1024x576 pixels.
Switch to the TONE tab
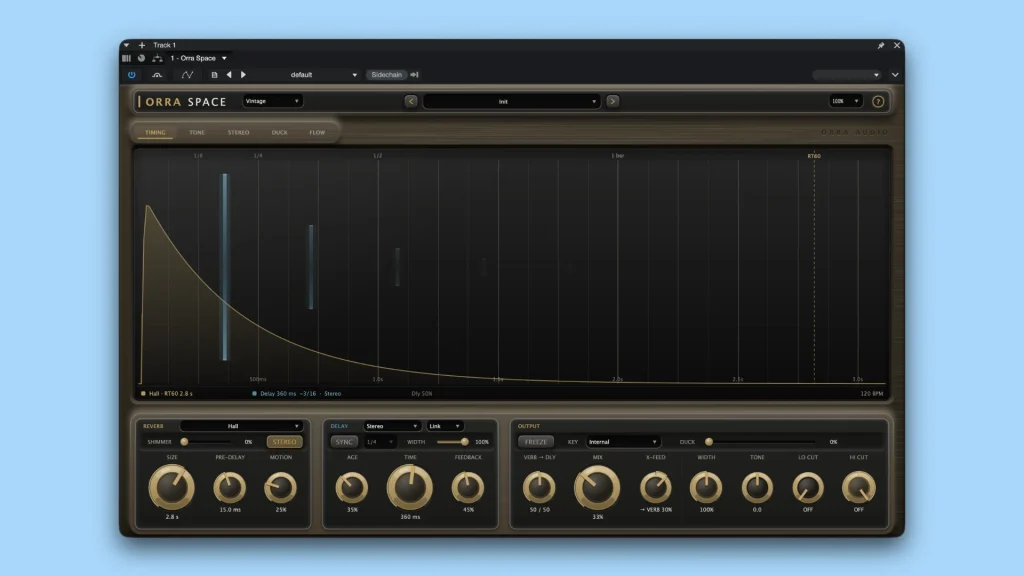pyautogui.click(x=197, y=133)
